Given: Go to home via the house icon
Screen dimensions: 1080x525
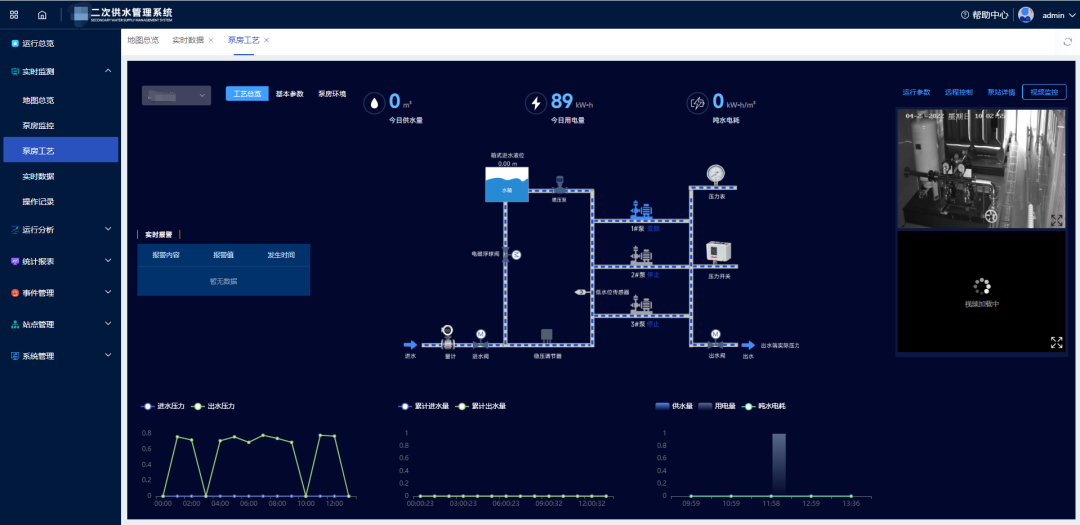Looking at the screenshot, I should point(42,14).
